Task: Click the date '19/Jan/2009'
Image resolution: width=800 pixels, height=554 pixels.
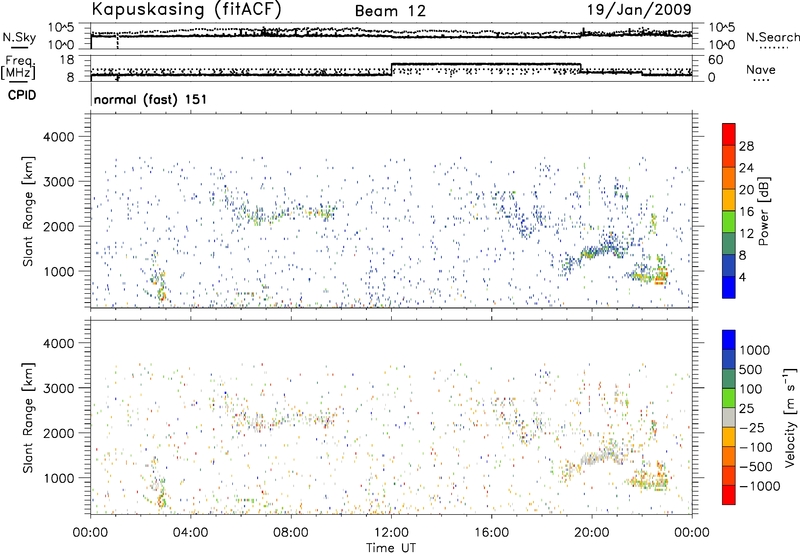Action: (x=639, y=10)
